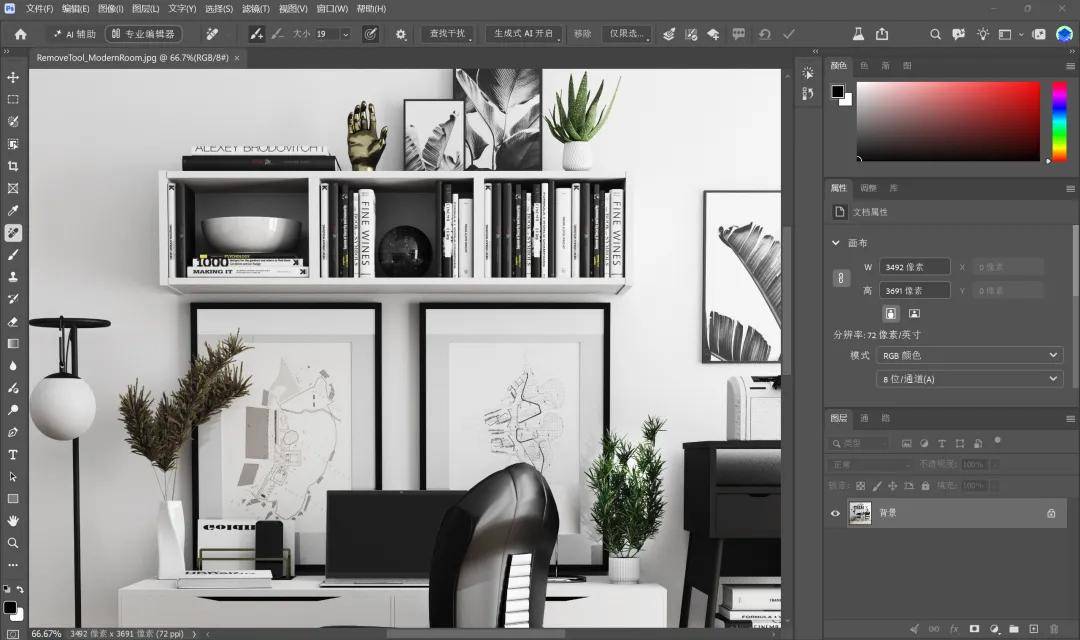Open the 滤镜(T) menu
This screenshot has width=1080, height=640.
coord(256,9)
